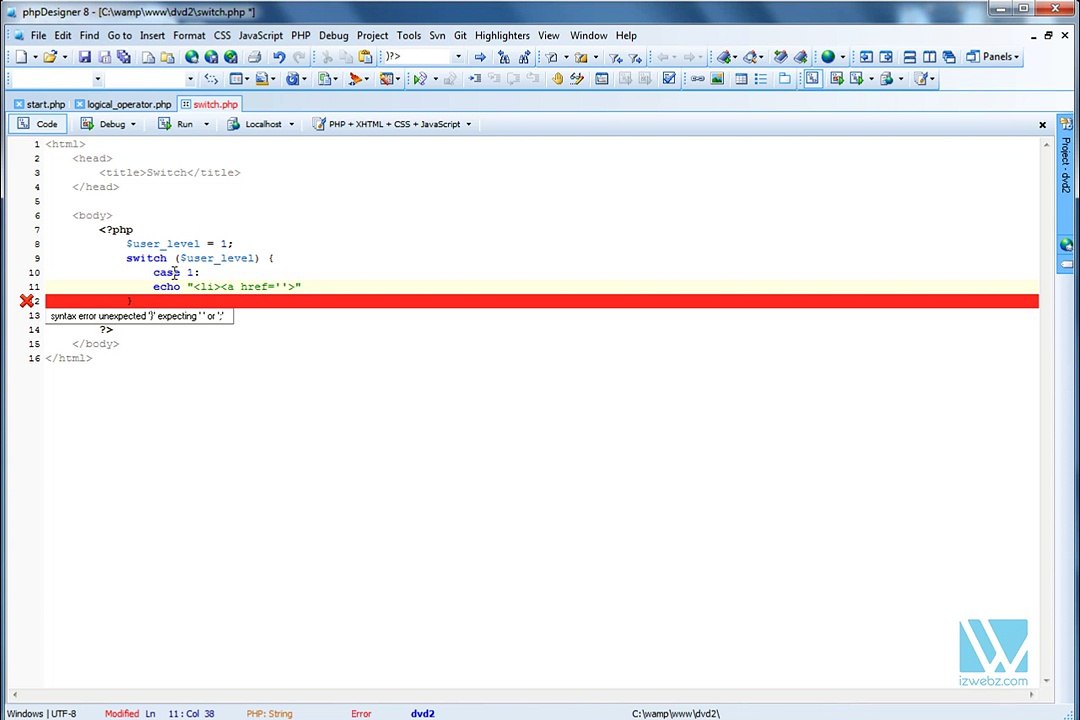Screen dimensions: 1080x720
Task: Click the syntax error tooltip message
Action: pyautogui.click(x=139, y=316)
